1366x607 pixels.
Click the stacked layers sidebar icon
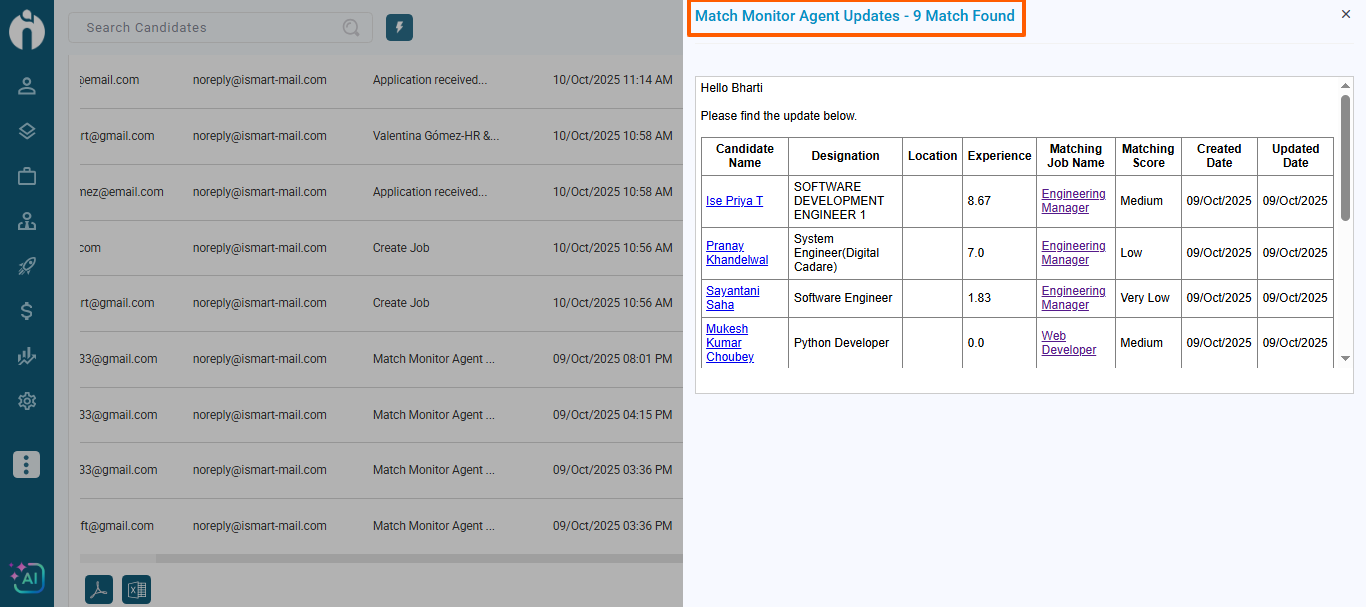[x=27, y=131]
